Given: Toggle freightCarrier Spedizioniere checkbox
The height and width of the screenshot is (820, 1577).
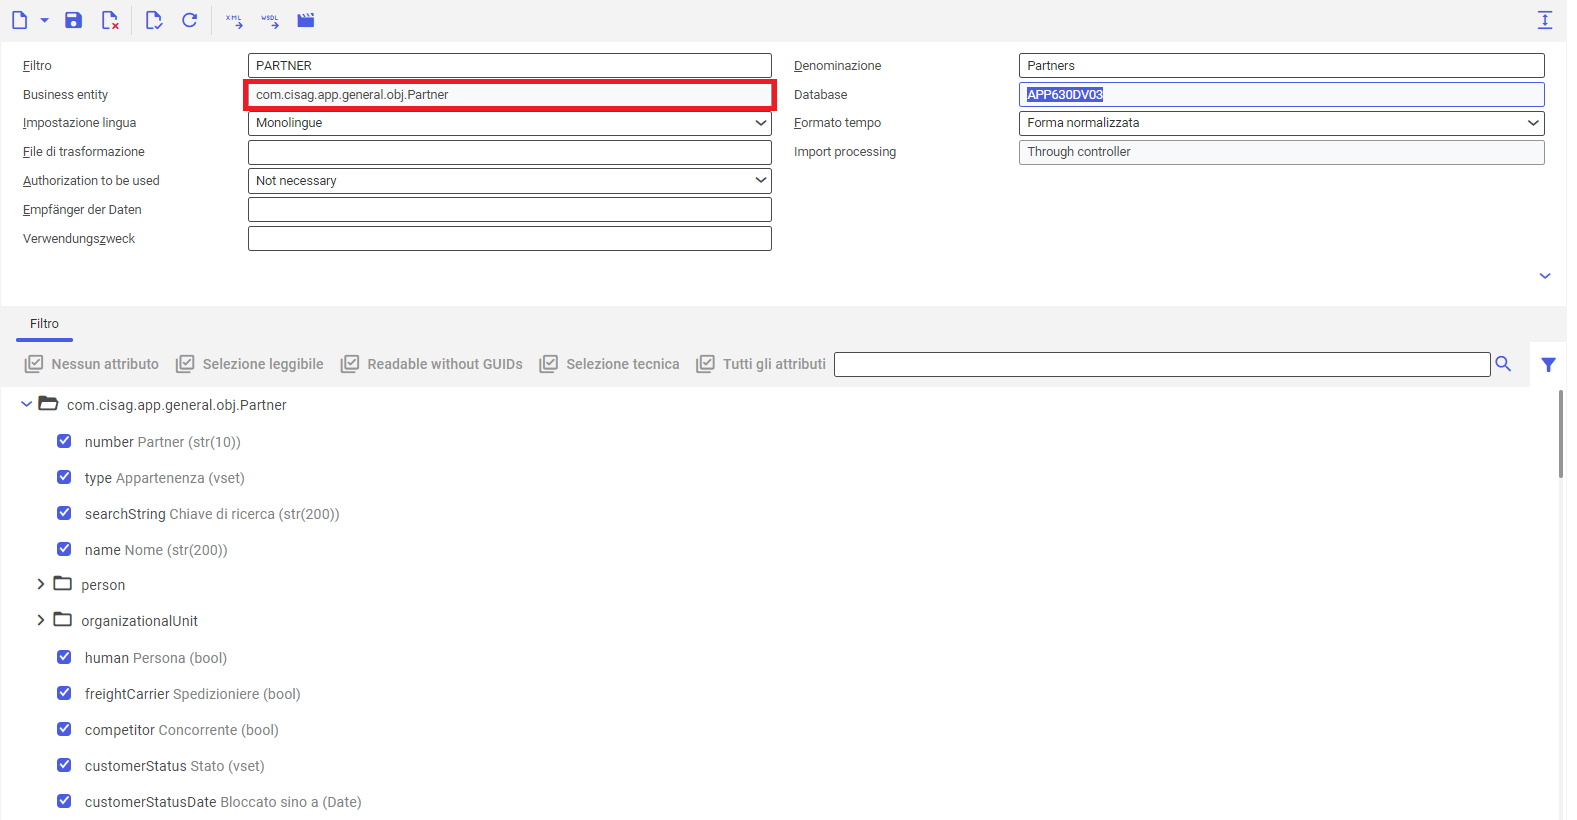Looking at the screenshot, I should click(64, 693).
